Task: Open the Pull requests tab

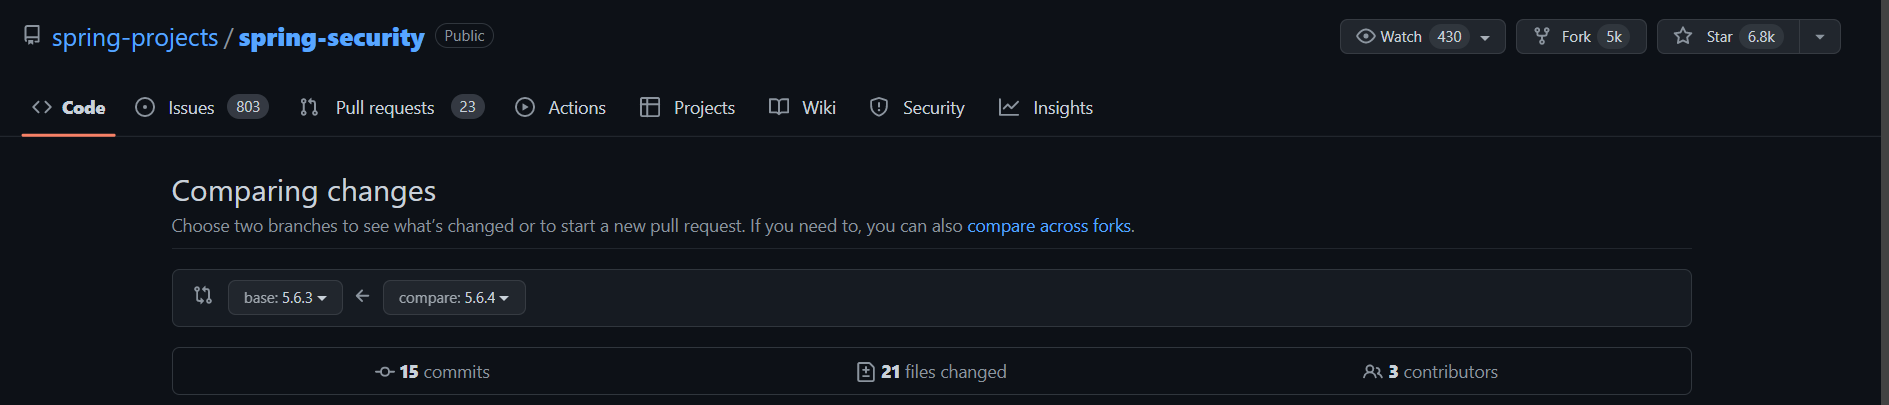Action: [x=392, y=107]
